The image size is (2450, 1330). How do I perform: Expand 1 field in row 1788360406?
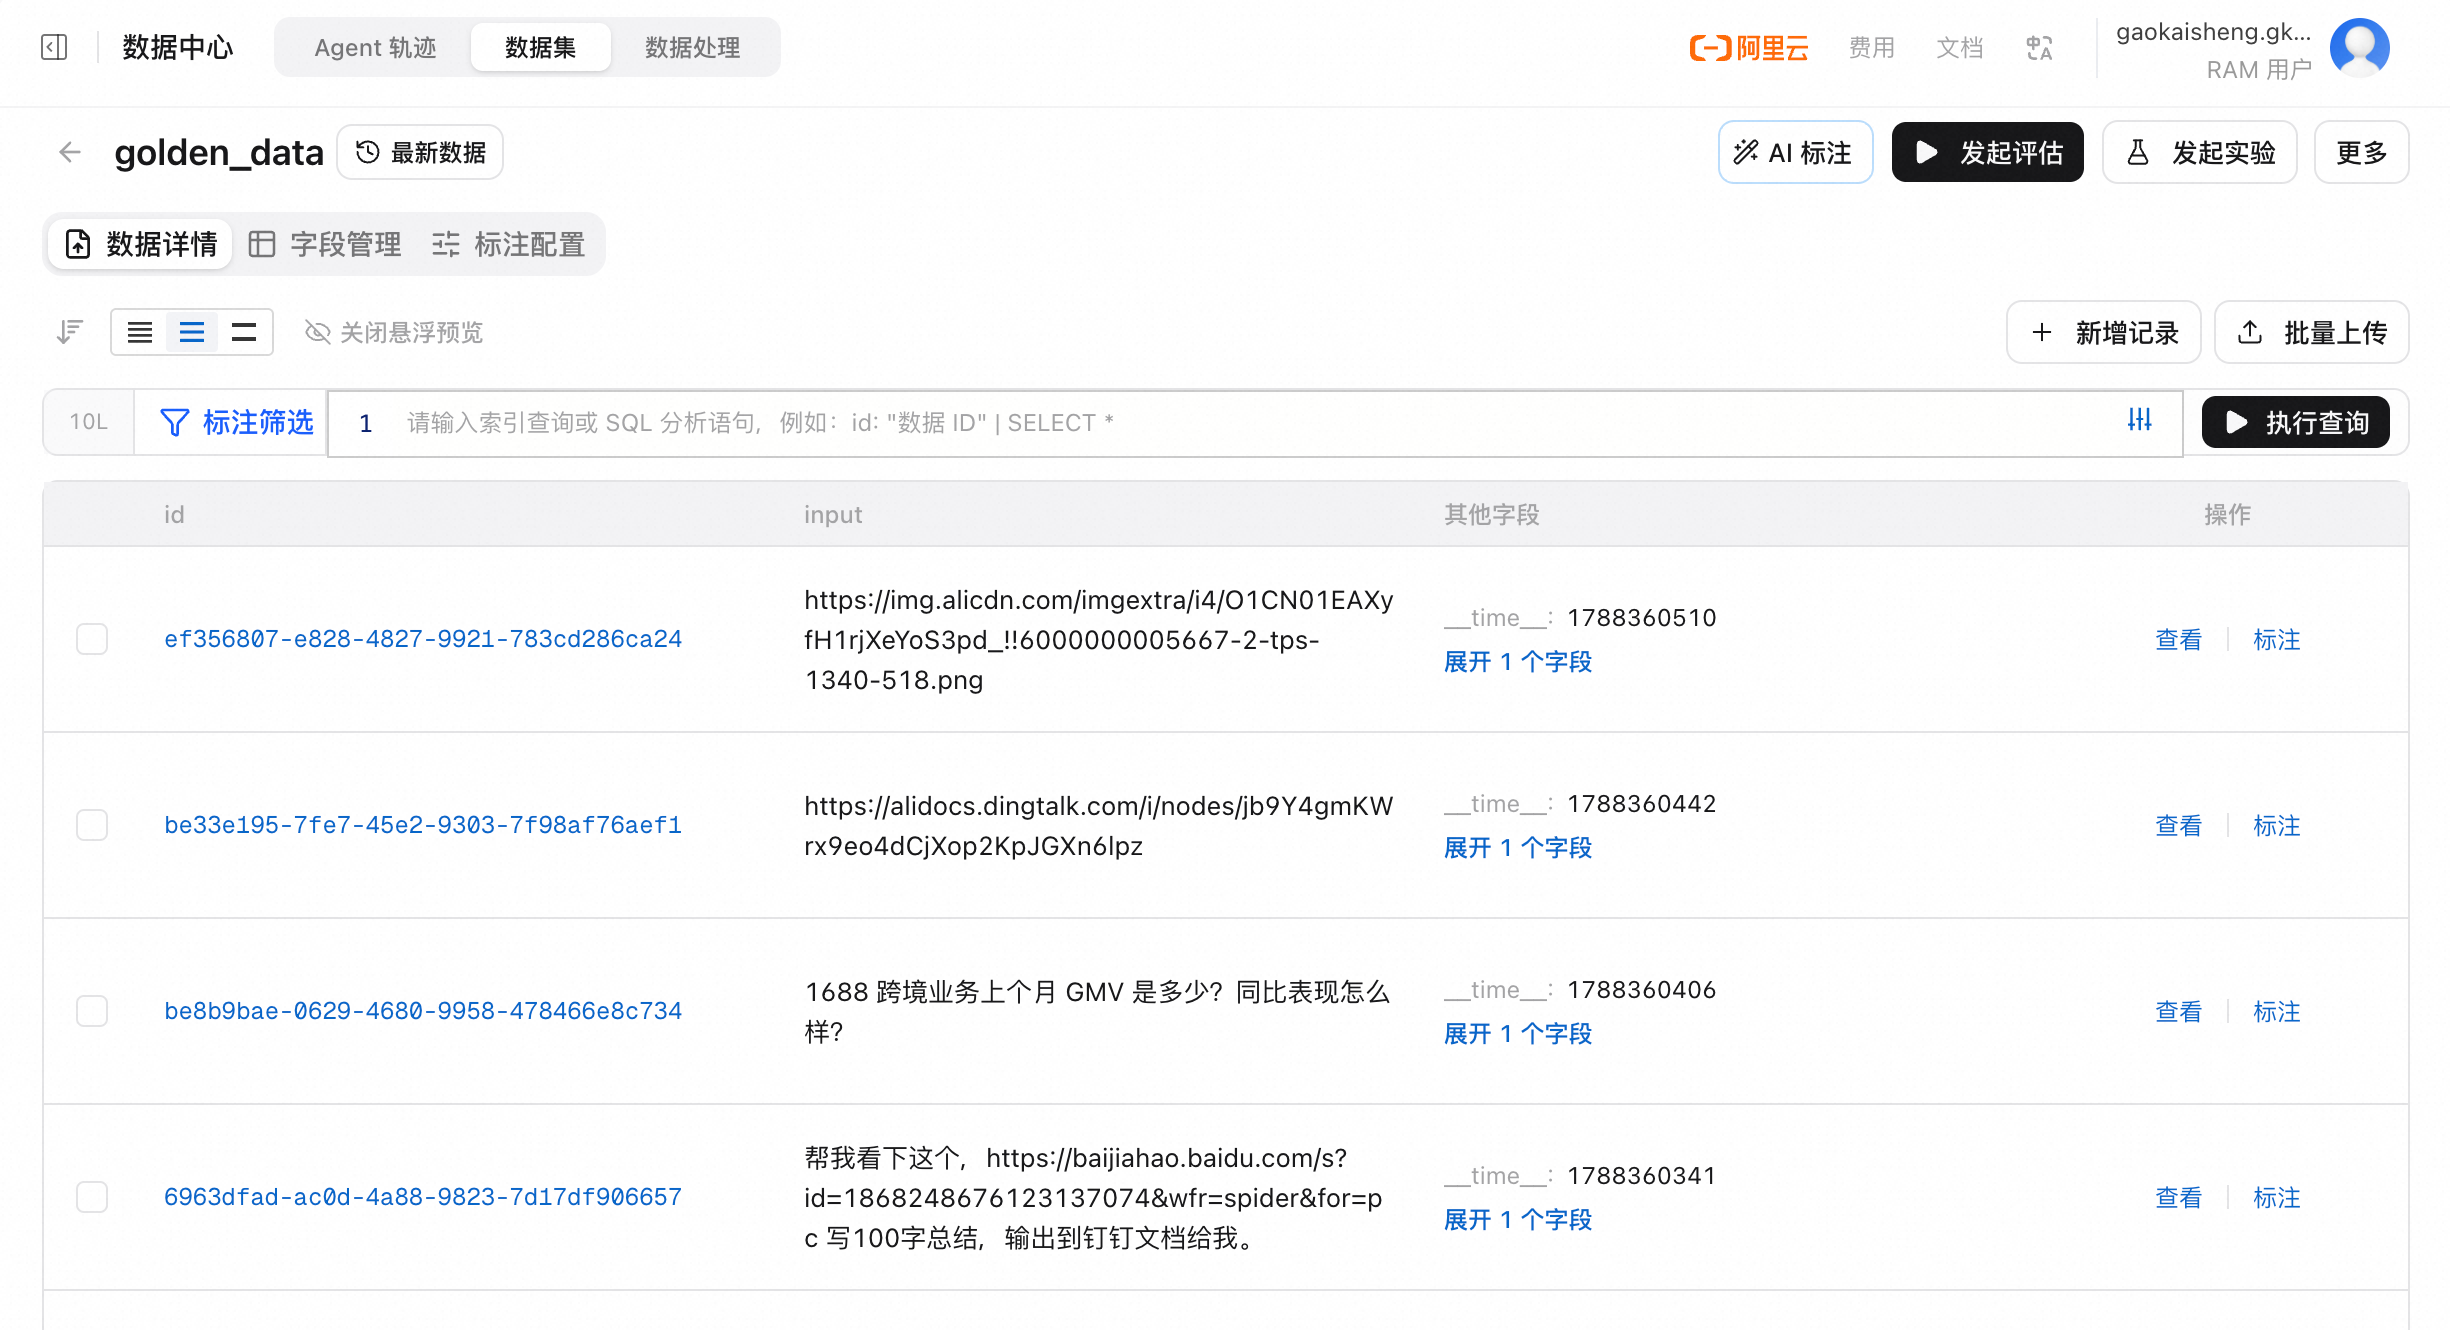(1517, 1033)
